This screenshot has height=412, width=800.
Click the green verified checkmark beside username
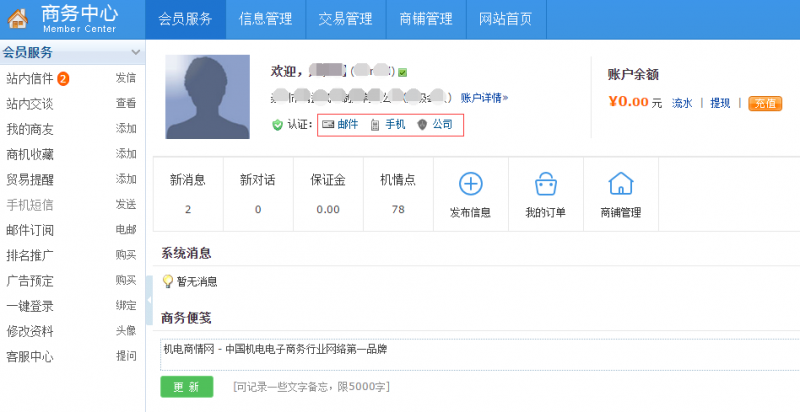403,72
